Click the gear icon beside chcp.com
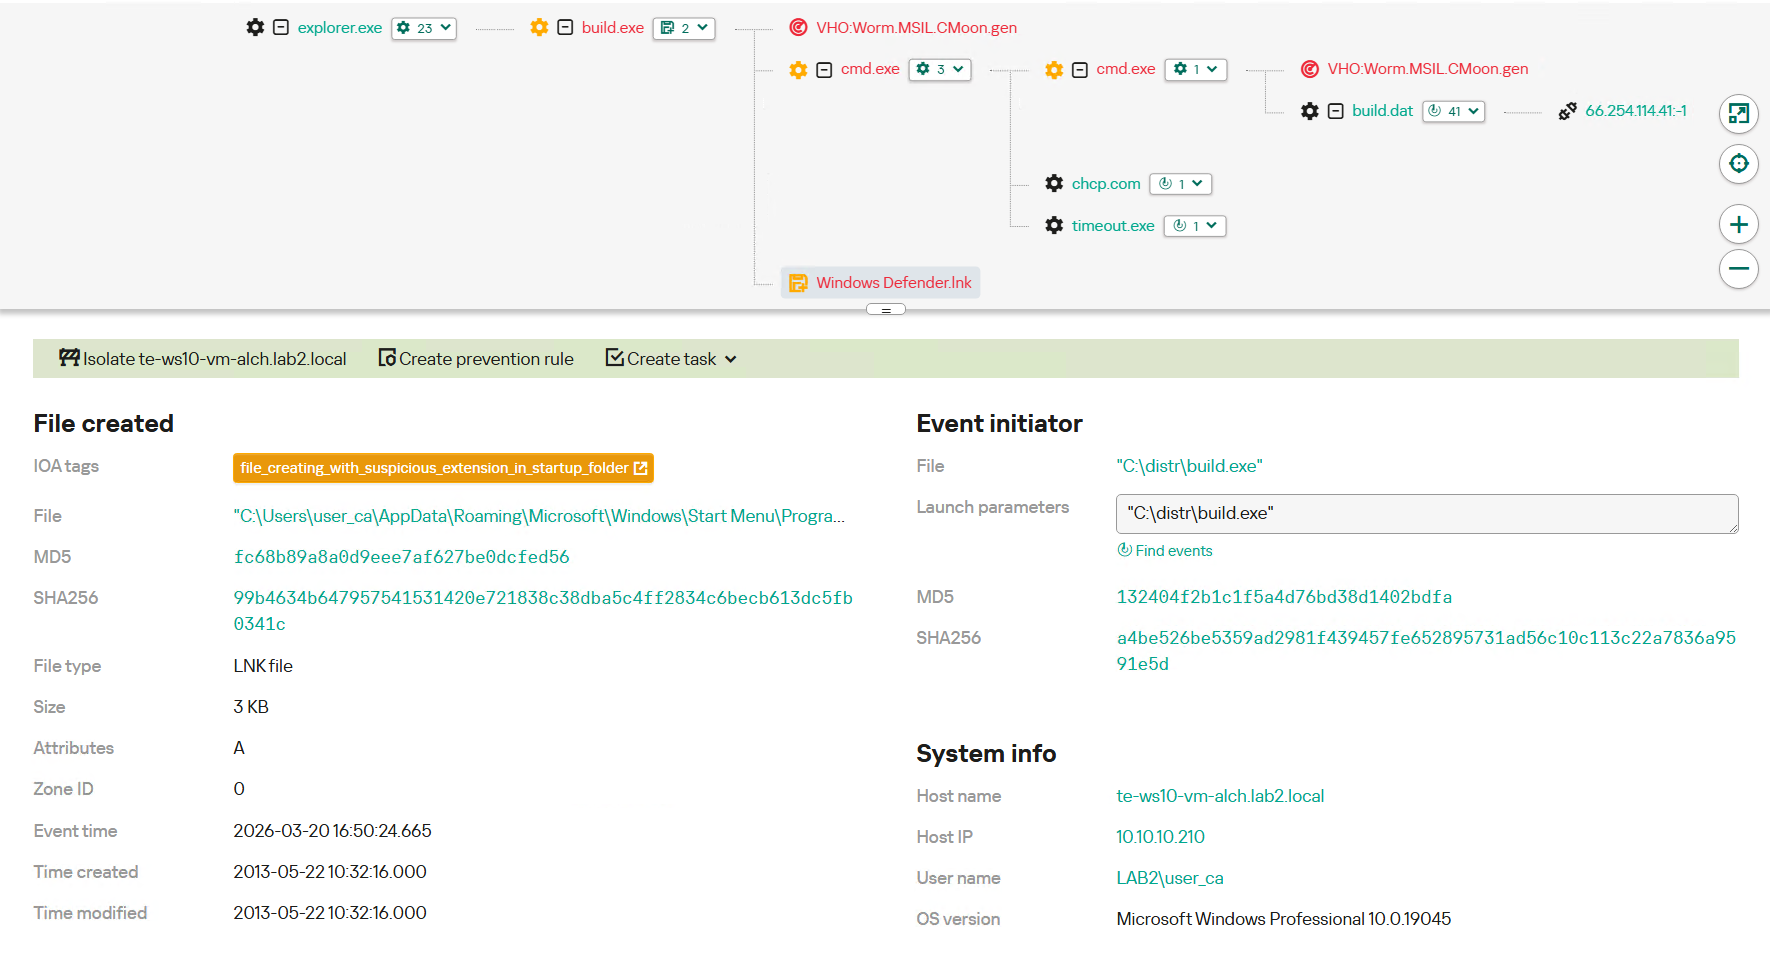 point(1054,184)
